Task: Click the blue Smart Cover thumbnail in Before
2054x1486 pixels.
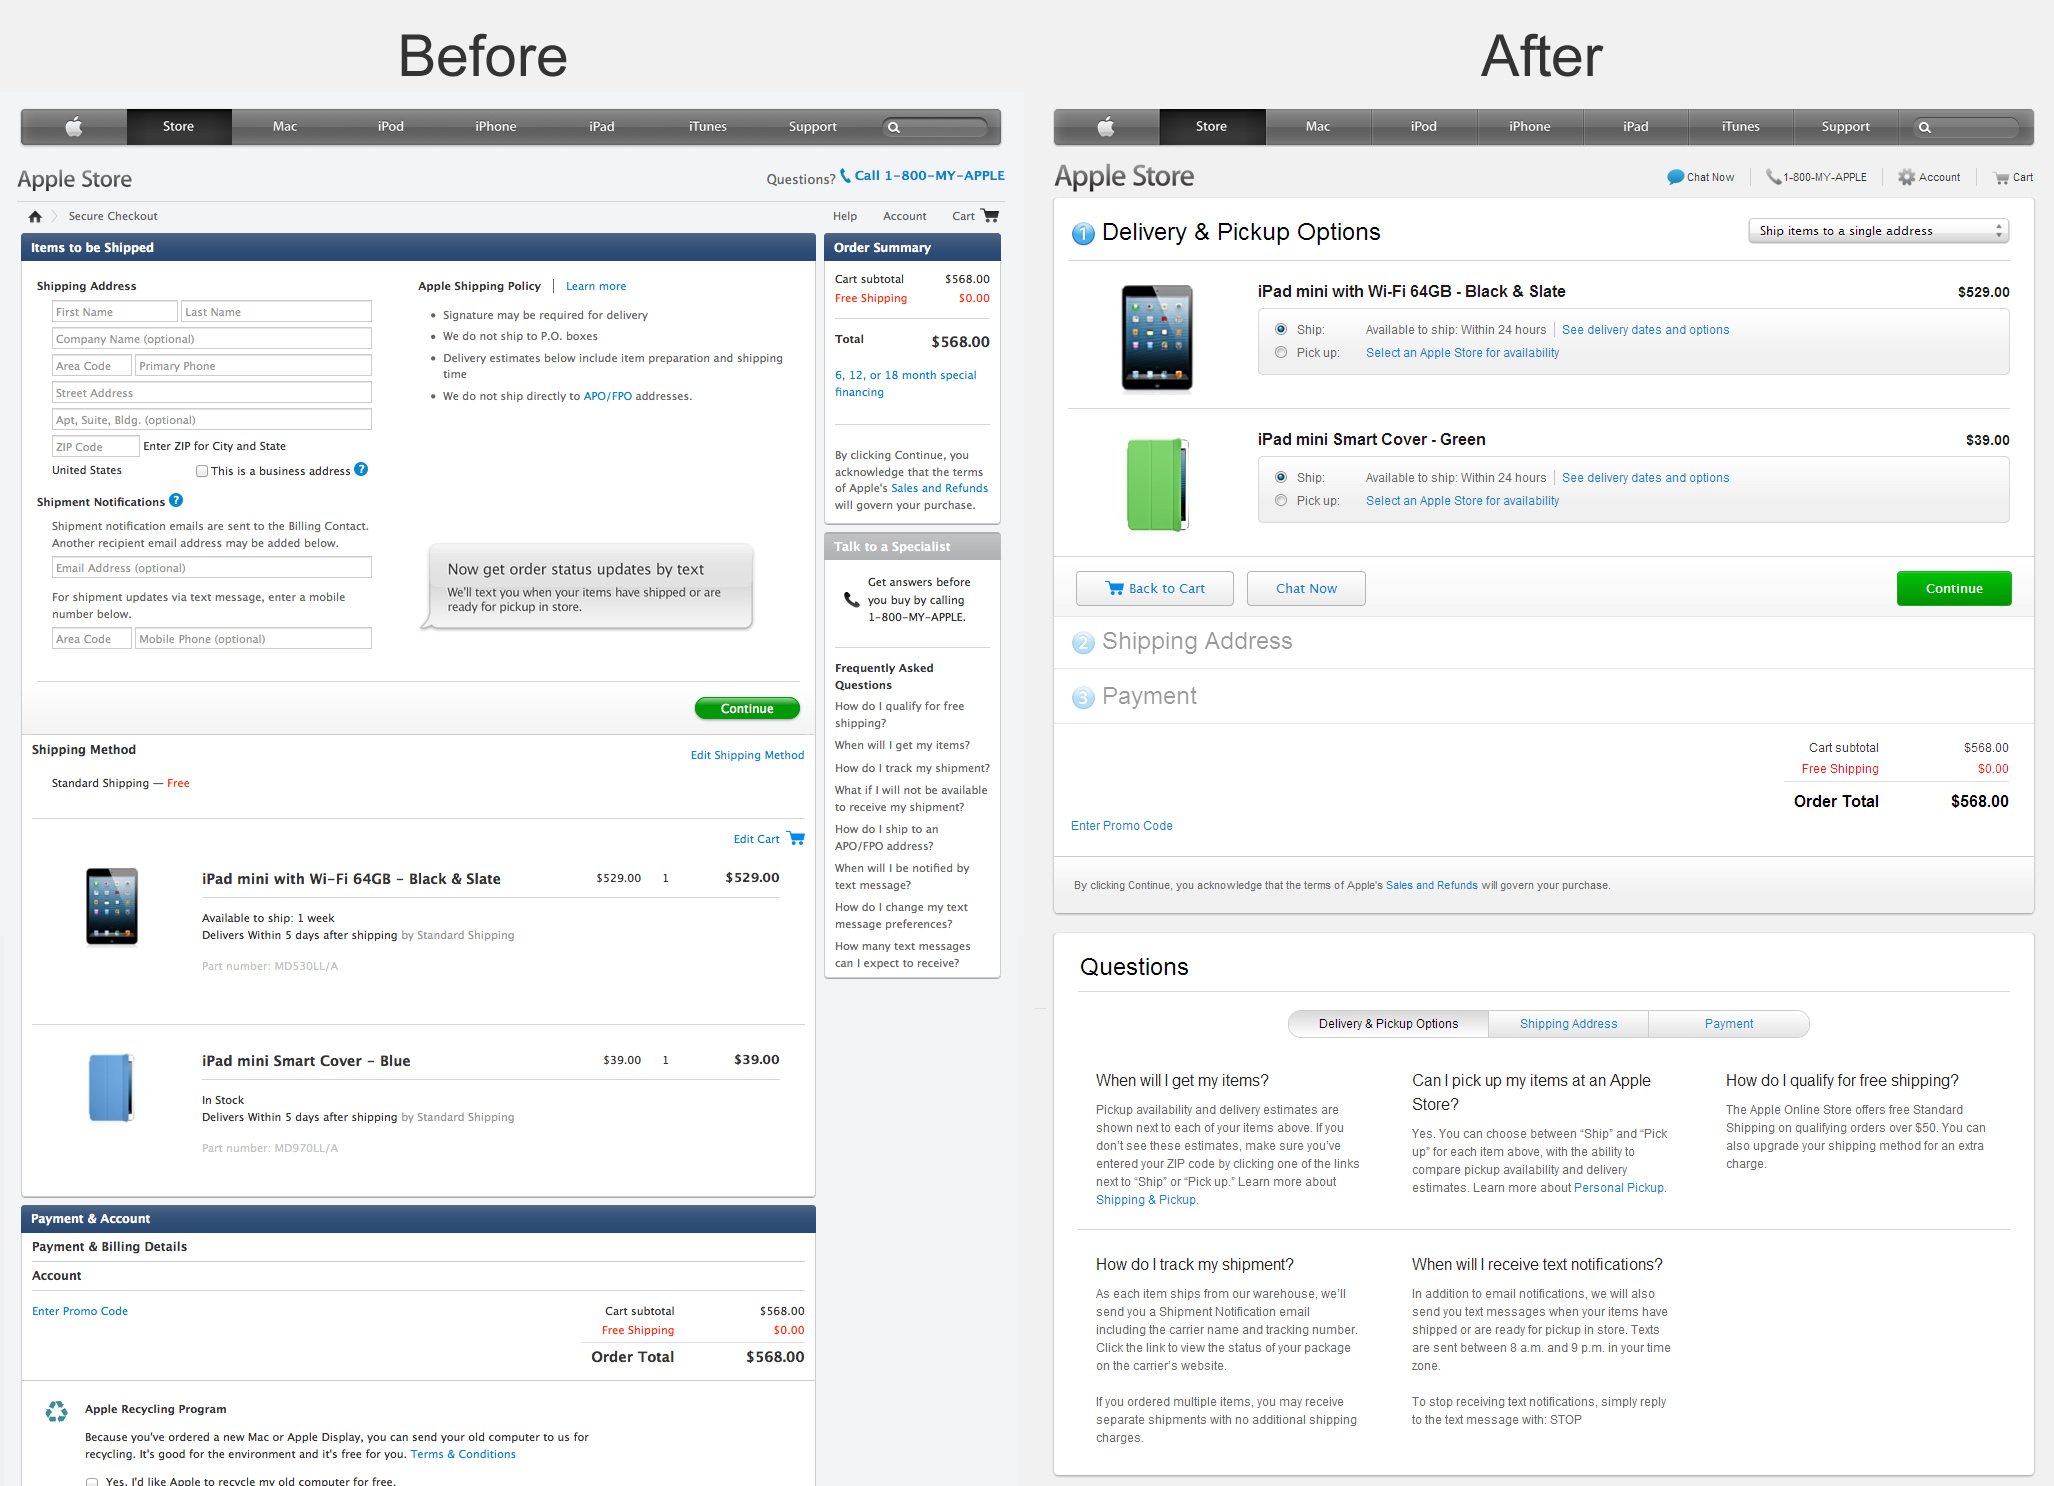Action: [111, 1088]
